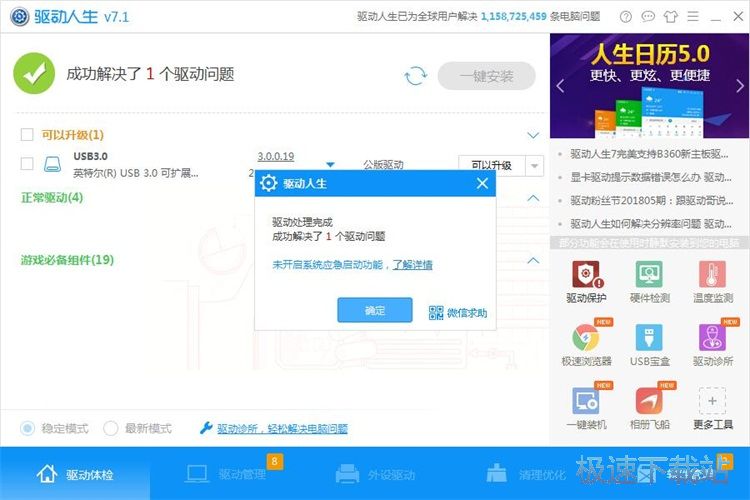The height and width of the screenshot is (500, 750).
Task: Expand the 正常驱动(4) section chevron
Action: pyautogui.click(x=533, y=198)
